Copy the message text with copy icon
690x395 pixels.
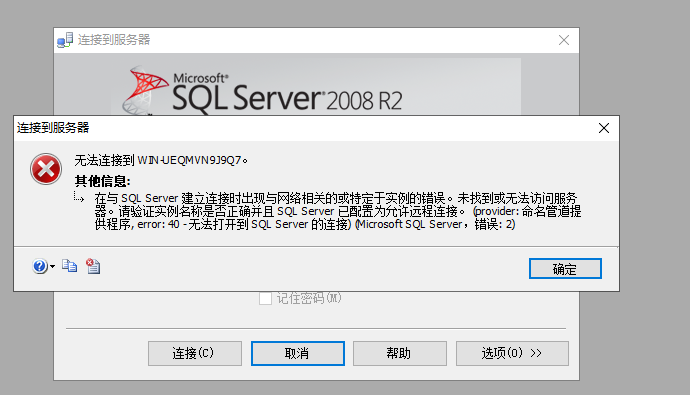coord(70,266)
